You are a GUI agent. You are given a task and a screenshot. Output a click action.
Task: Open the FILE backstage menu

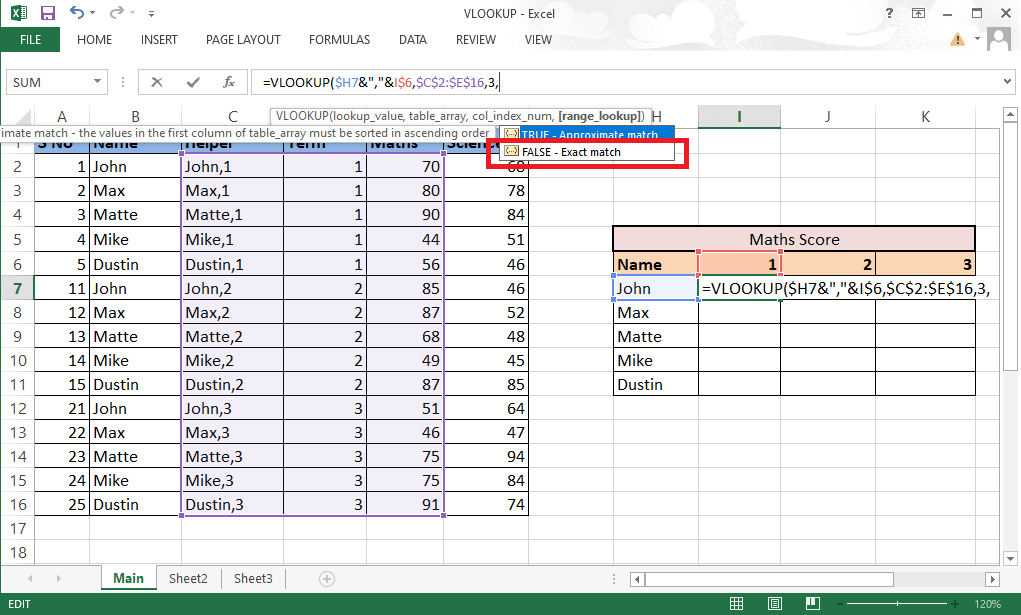pyautogui.click(x=30, y=40)
